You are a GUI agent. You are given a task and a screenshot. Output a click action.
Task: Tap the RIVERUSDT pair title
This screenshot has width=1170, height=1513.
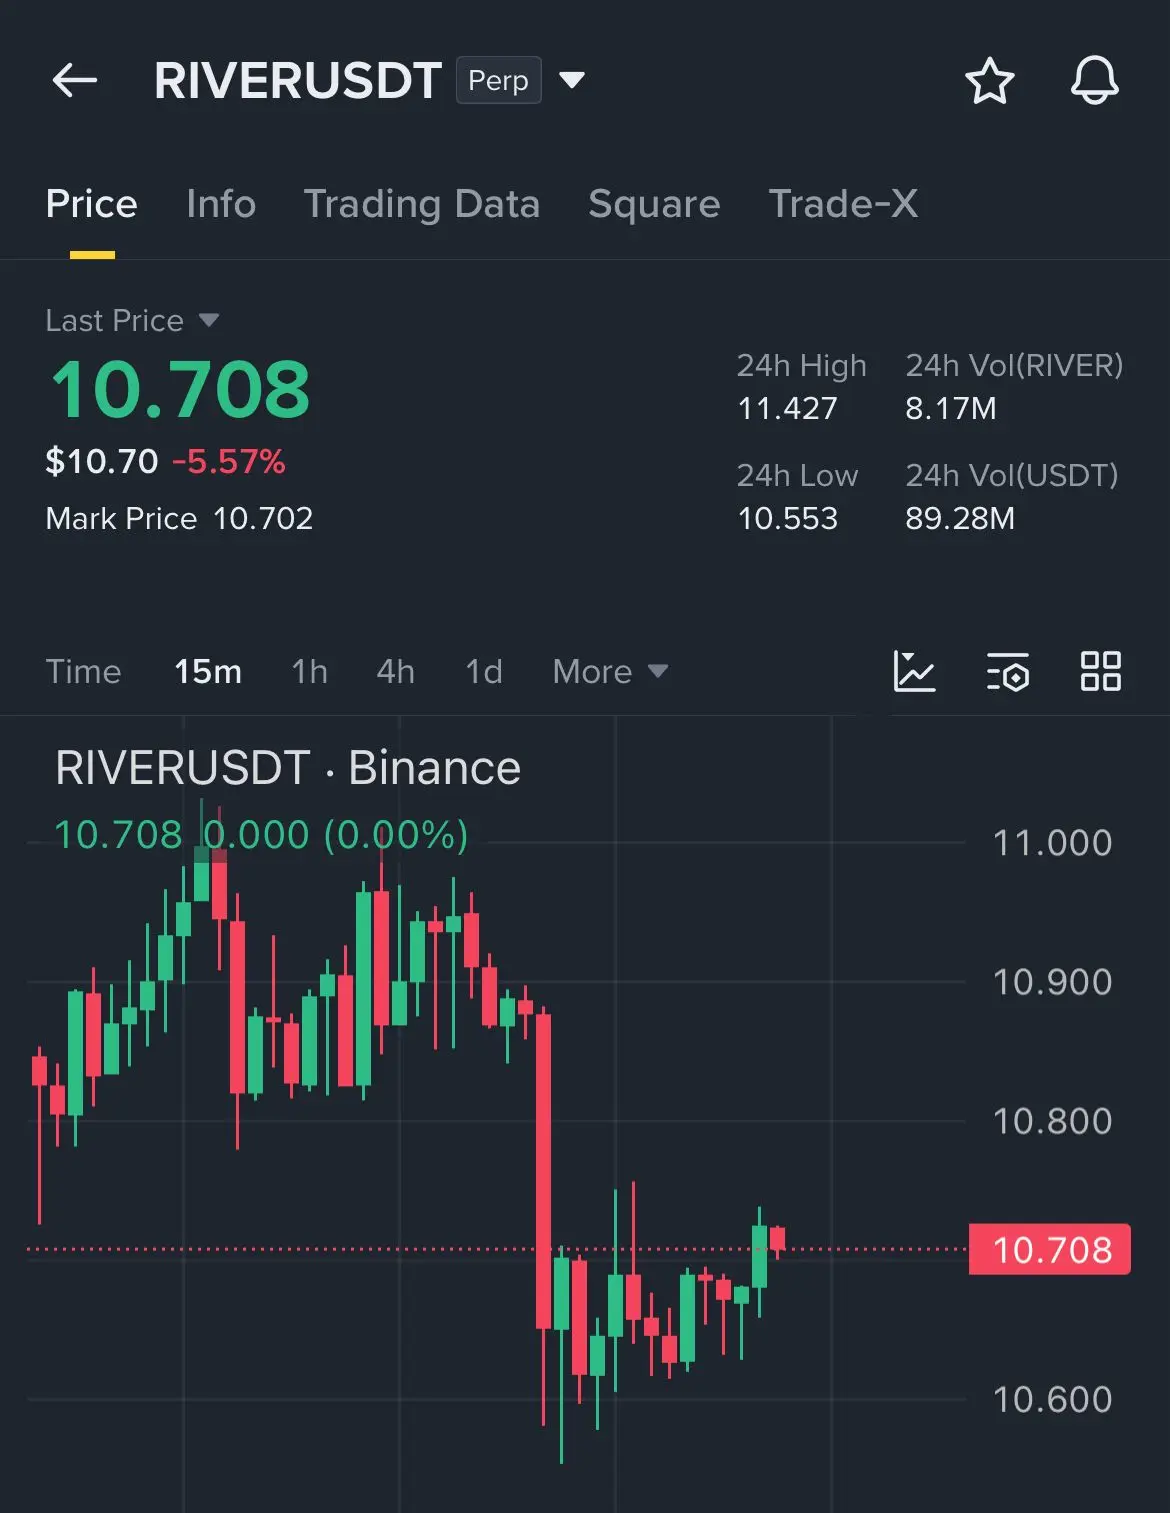pos(298,80)
